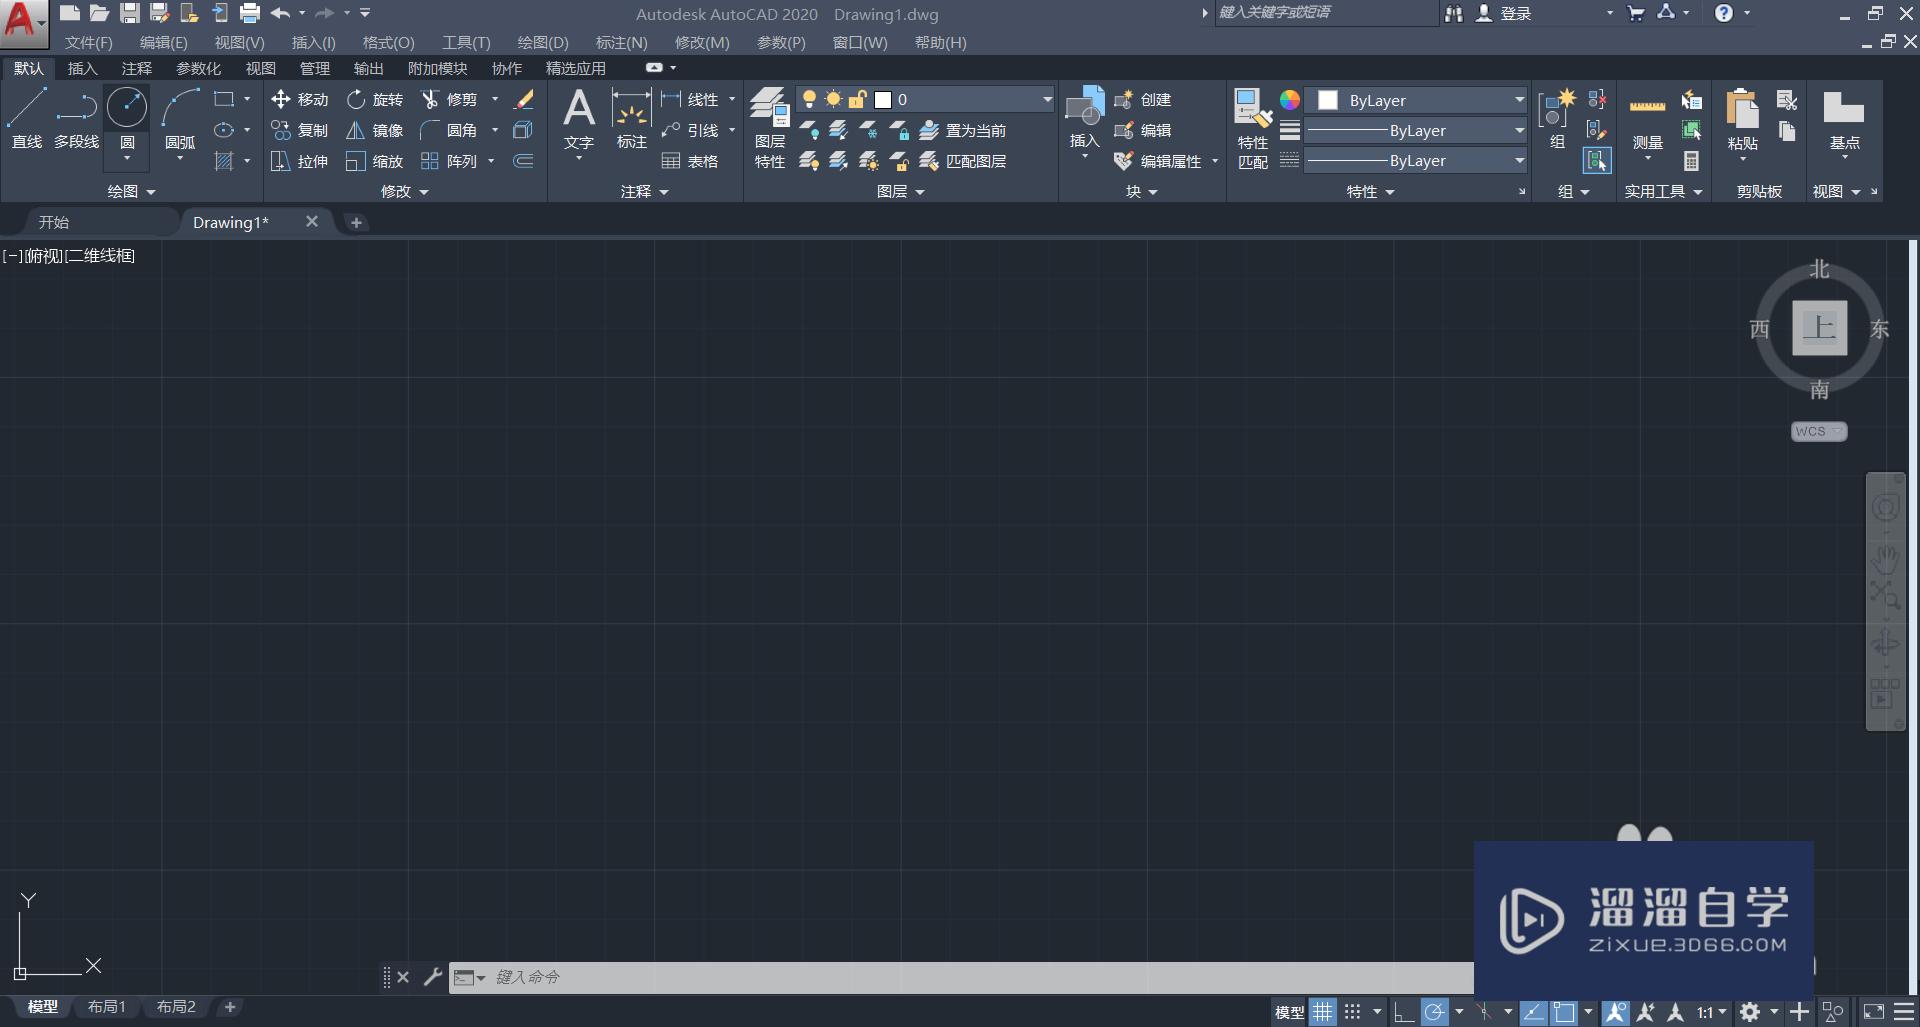Click the Explode tool icon

point(523,130)
